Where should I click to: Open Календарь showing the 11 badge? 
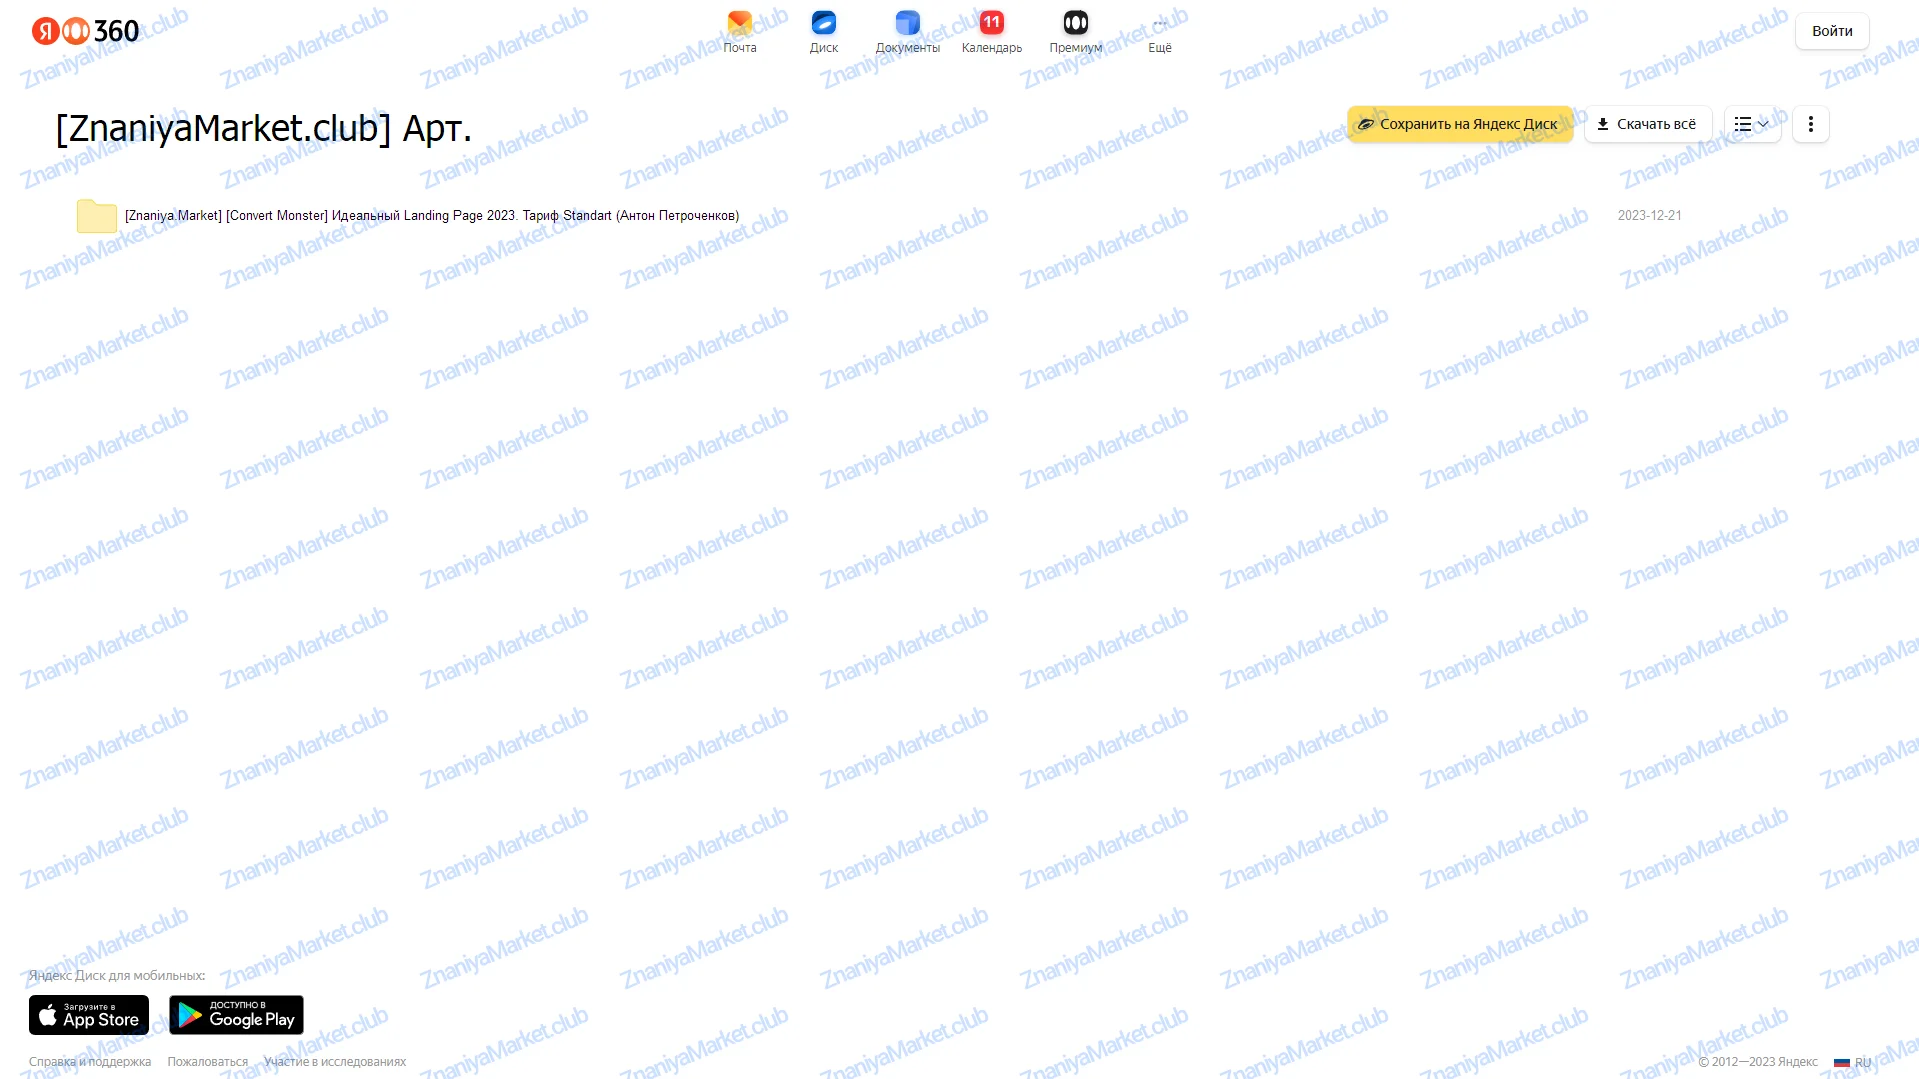coord(991,30)
